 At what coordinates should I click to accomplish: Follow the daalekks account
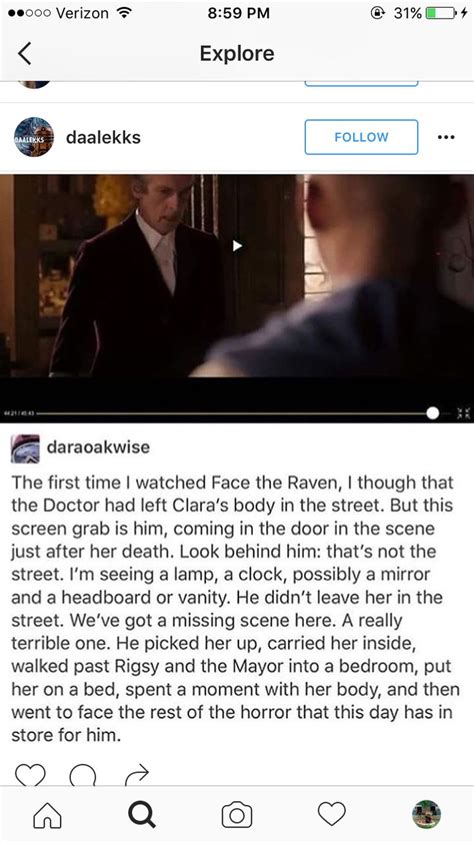pyautogui.click(x=361, y=137)
